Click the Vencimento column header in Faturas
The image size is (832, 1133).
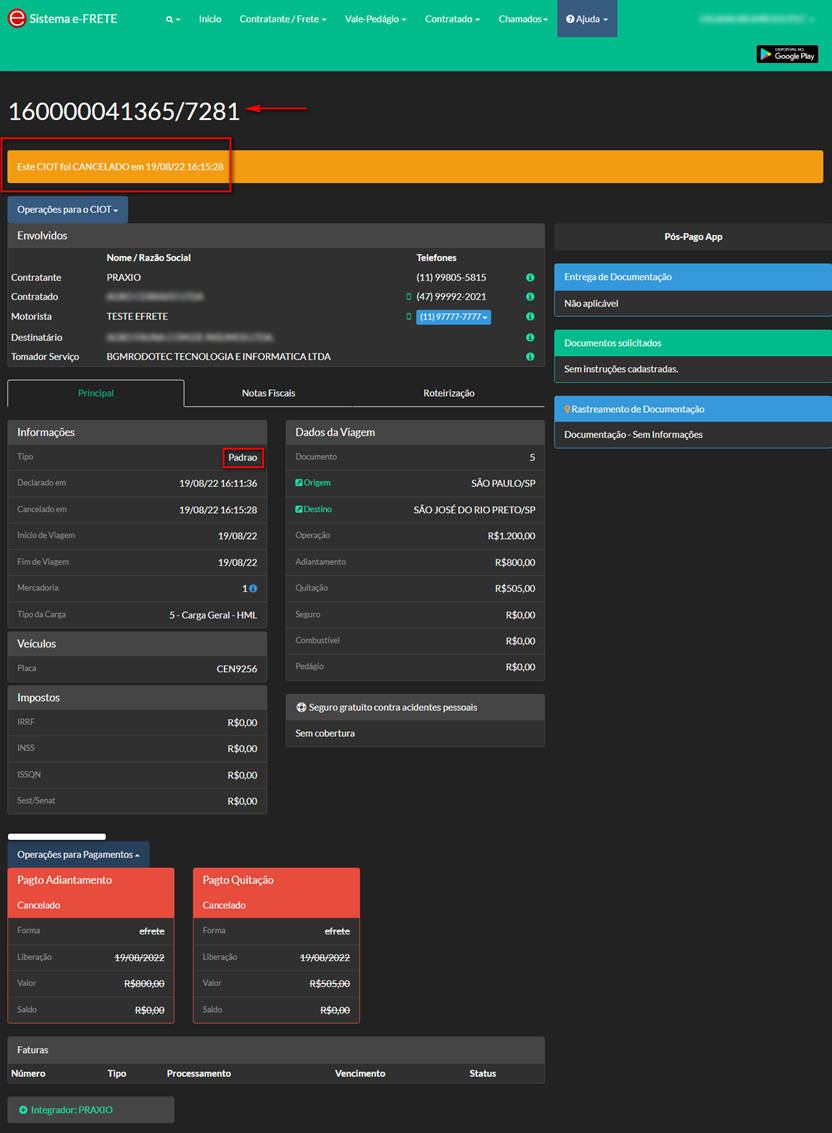click(x=360, y=1074)
